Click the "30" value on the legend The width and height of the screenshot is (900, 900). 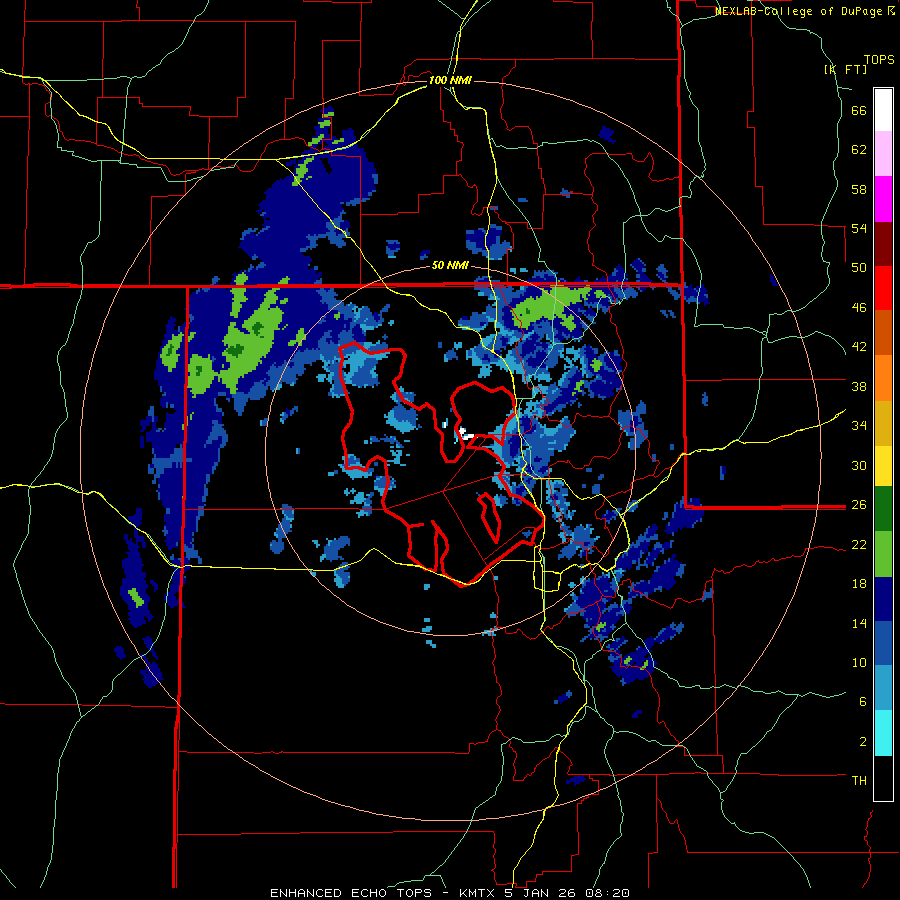click(x=859, y=465)
